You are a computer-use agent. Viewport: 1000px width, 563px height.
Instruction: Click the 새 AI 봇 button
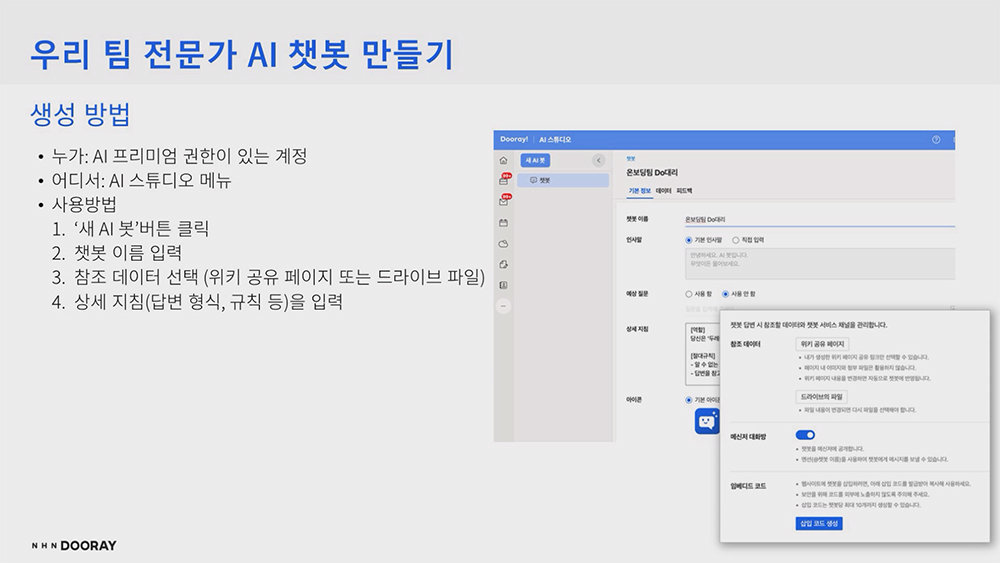535,160
